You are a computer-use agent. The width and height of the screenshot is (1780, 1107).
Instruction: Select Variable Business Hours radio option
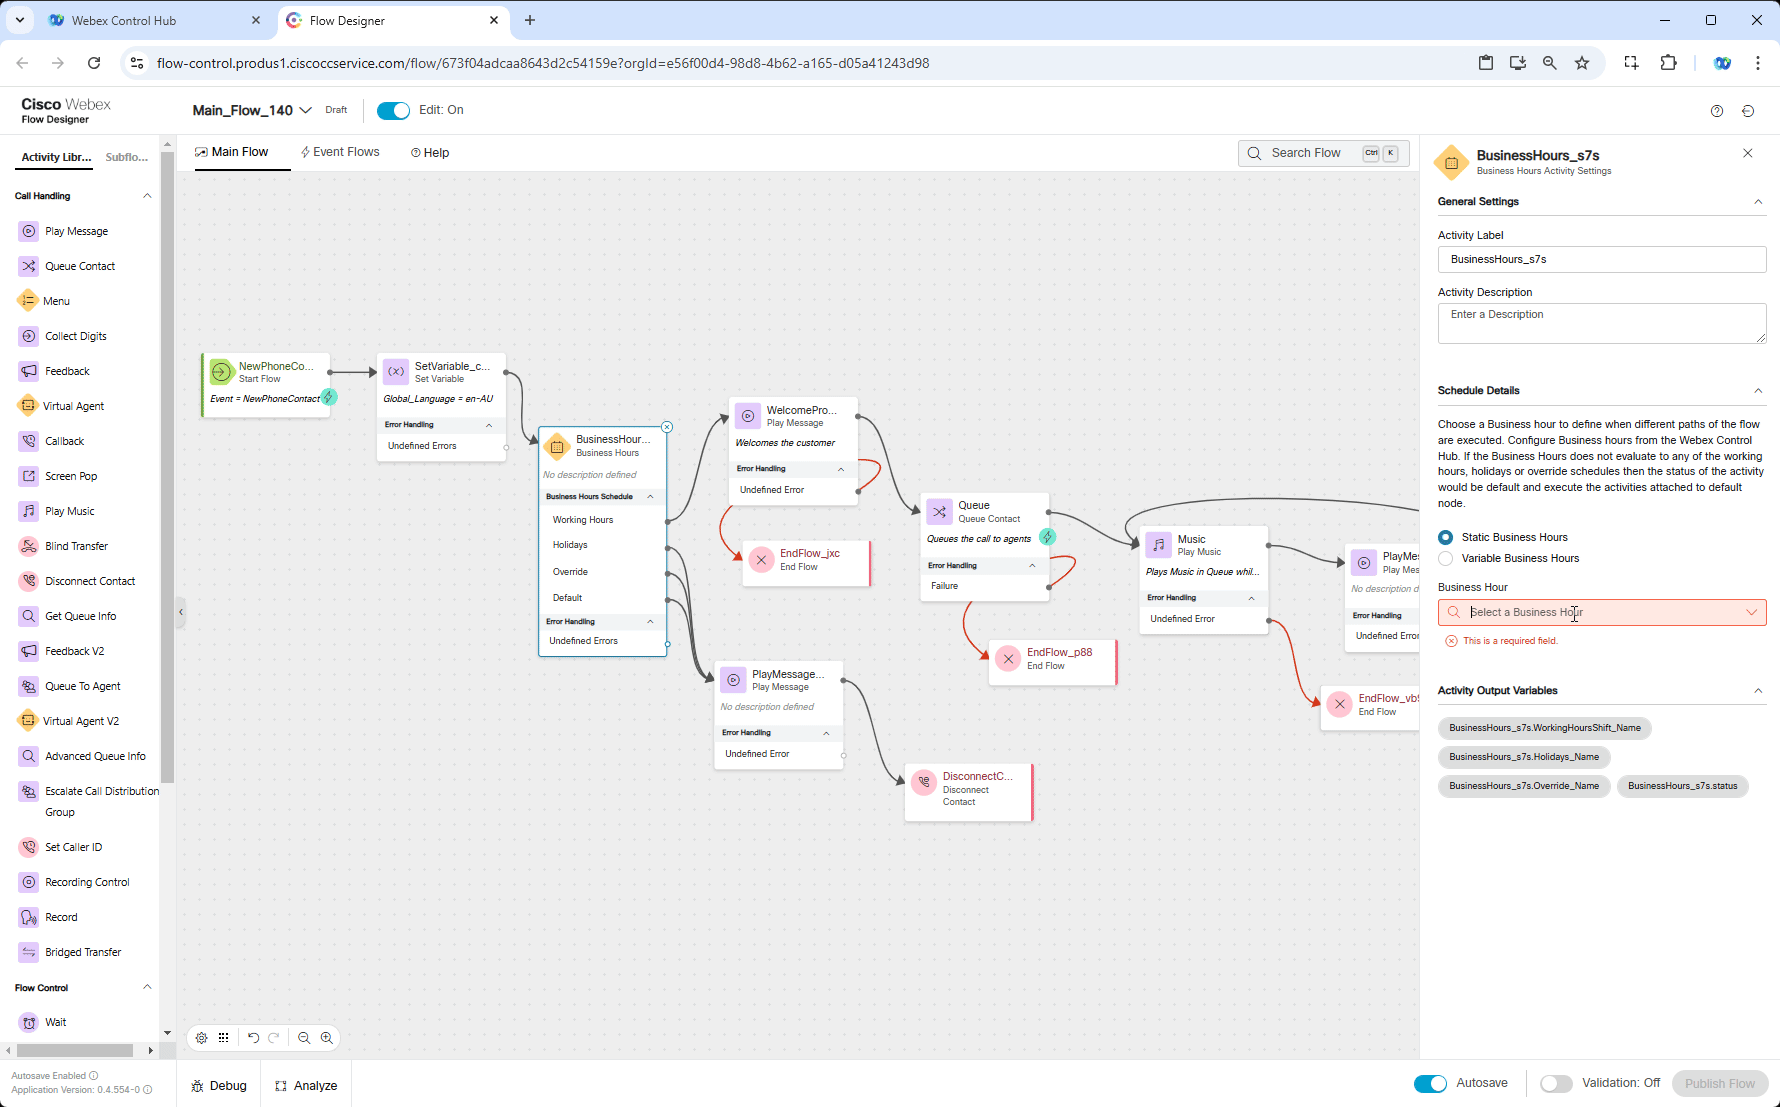click(1445, 558)
